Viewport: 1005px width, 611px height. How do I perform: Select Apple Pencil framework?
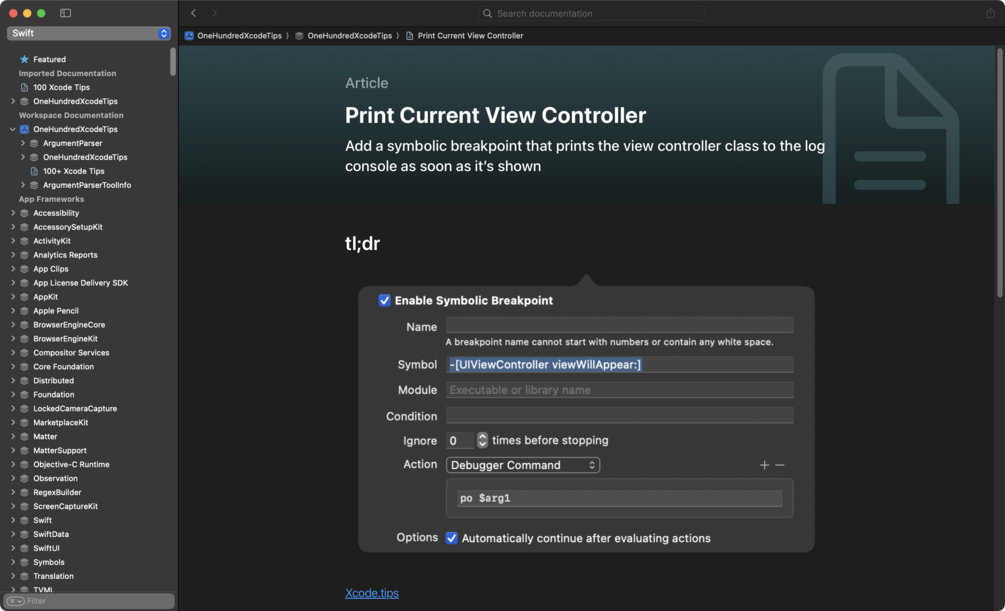pyautogui.click(x=56, y=311)
